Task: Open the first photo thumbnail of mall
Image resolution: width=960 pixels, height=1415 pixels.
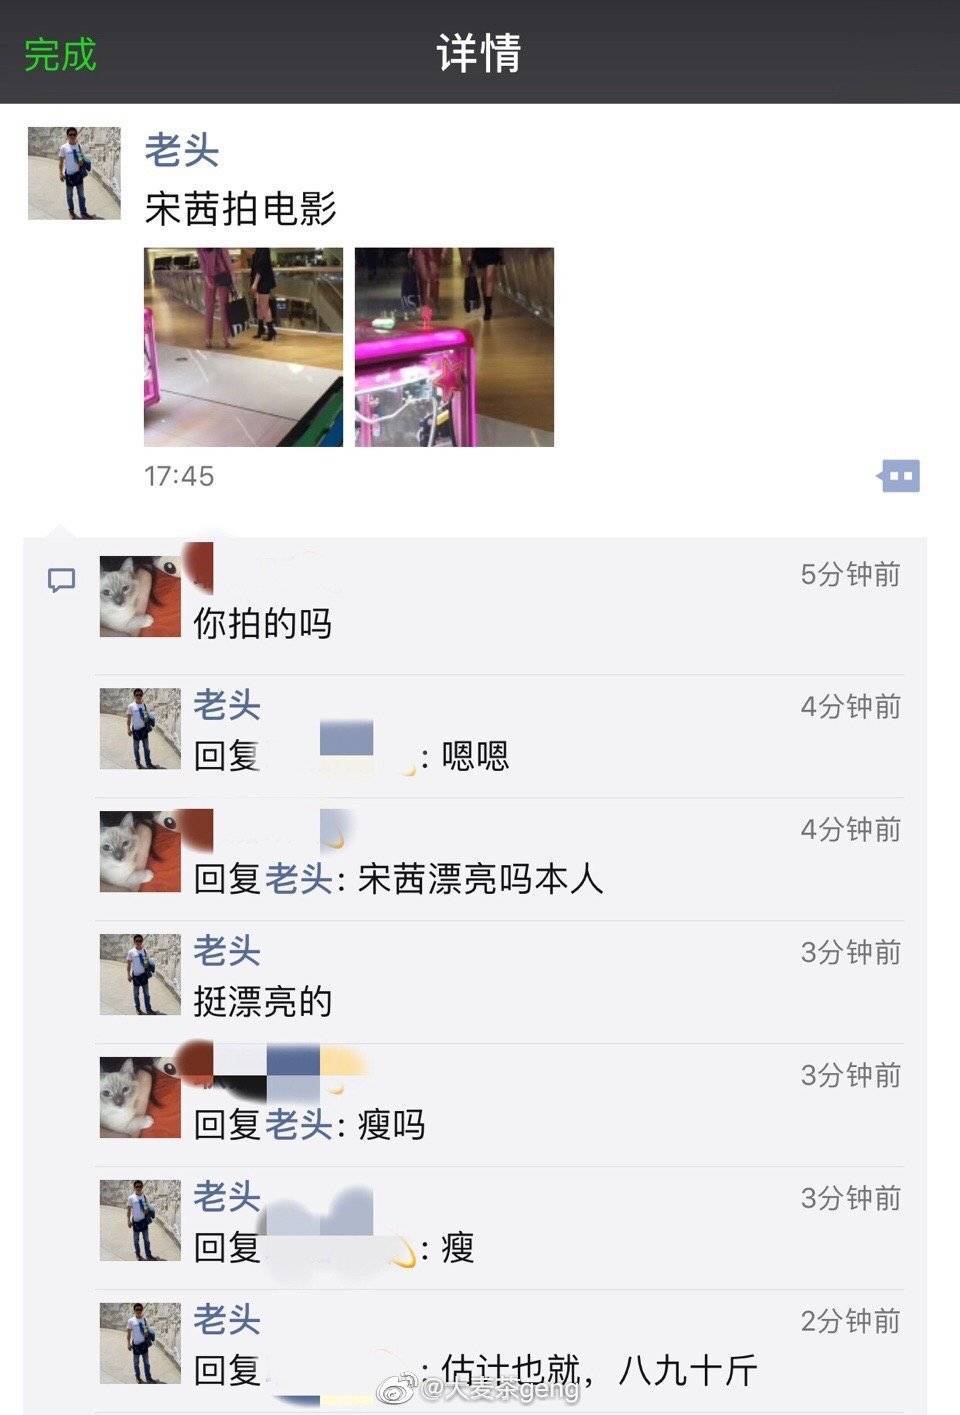Action: pos(243,347)
